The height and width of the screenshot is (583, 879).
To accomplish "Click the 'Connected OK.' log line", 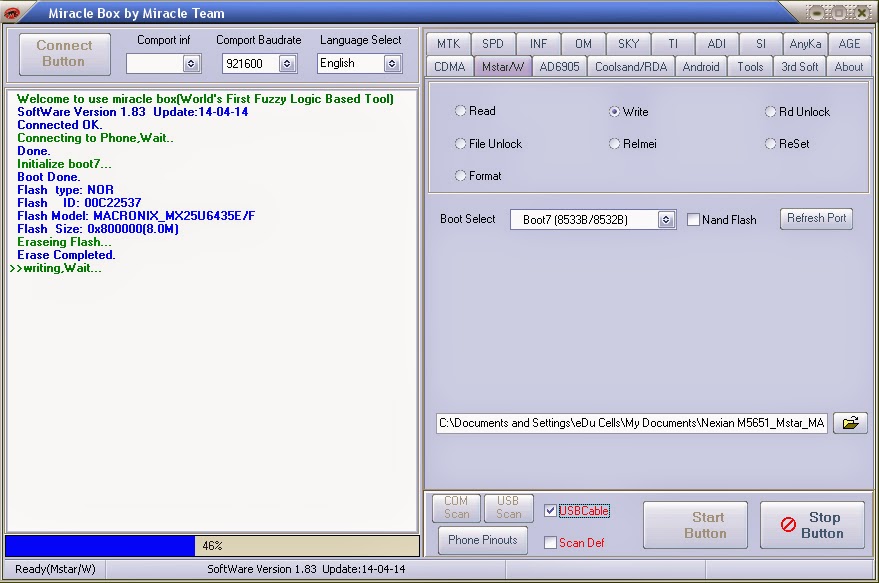I will [x=59, y=125].
